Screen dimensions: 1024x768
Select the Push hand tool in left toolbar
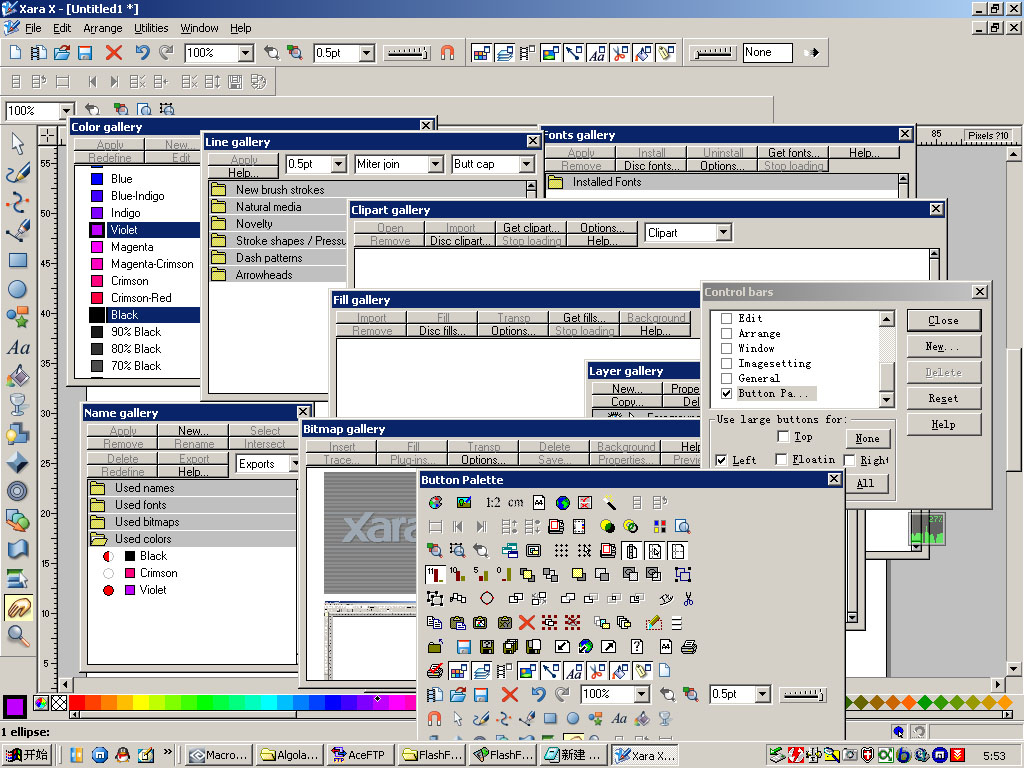[18, 607]
